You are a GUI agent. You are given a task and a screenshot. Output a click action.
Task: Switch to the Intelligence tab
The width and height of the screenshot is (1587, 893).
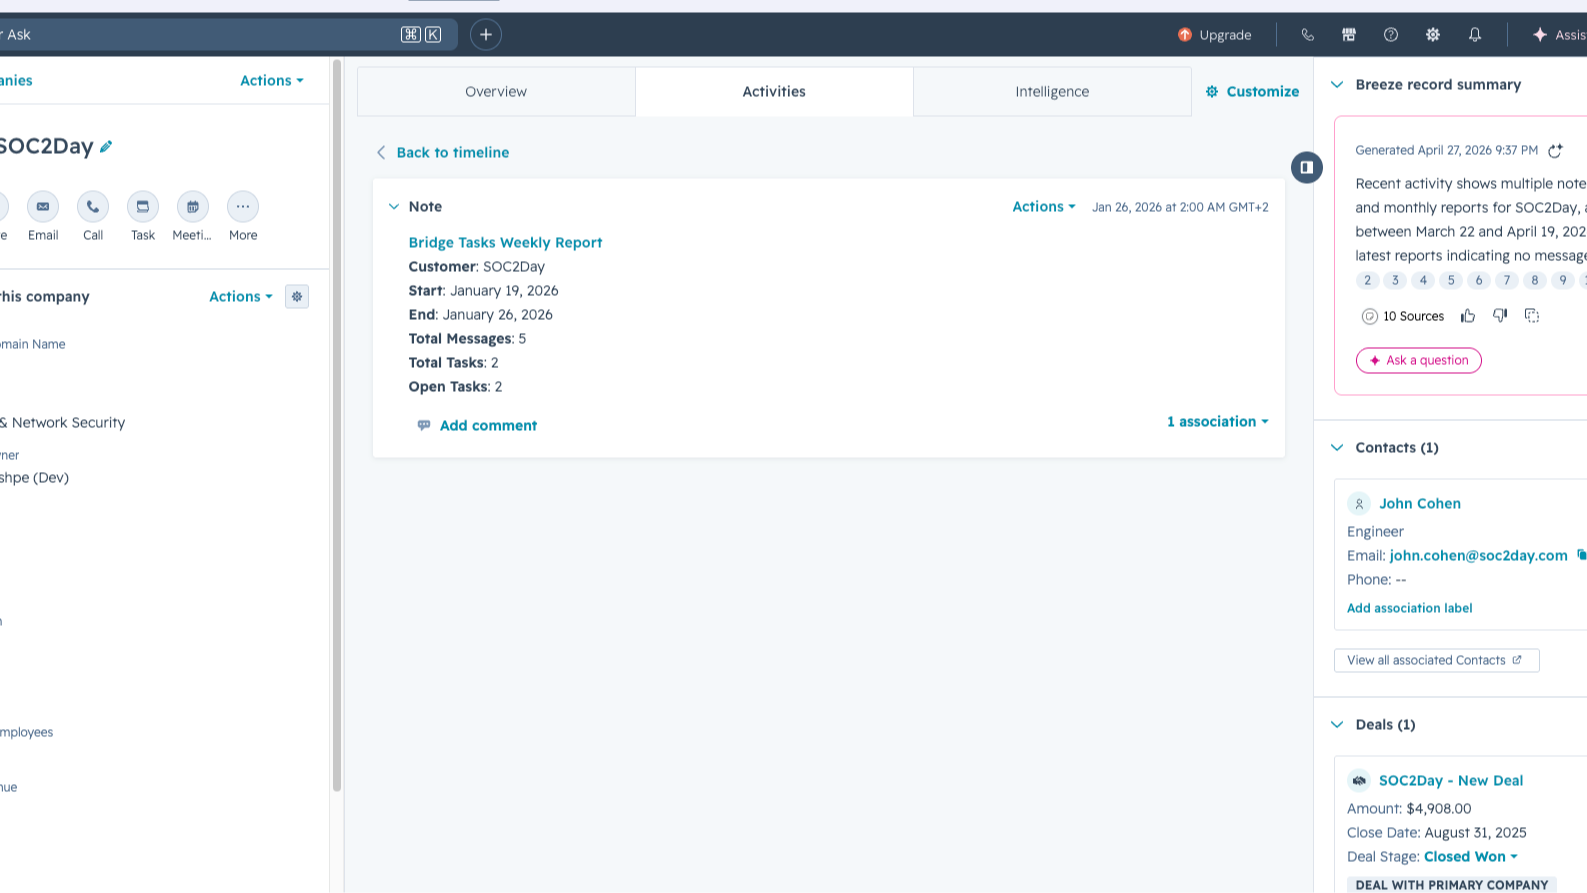(1052, 91)
